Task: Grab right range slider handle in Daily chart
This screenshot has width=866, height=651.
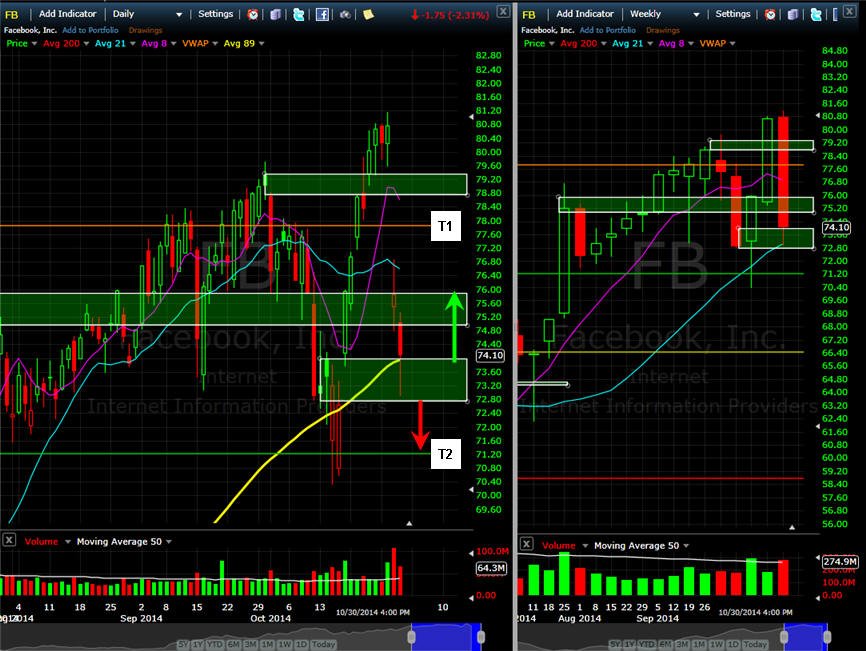Action: coord(481,637)
